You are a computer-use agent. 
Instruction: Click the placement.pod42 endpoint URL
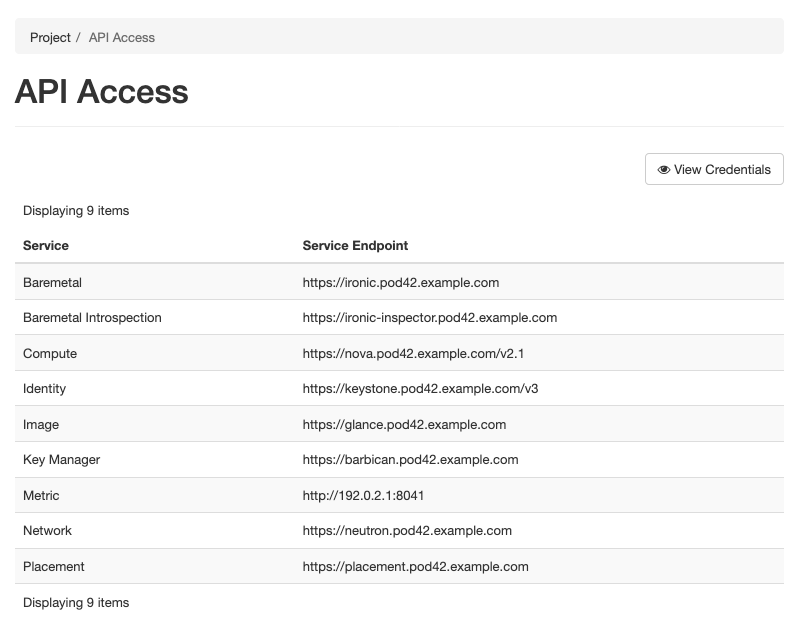pyautogui.click(x=415, y=566)
